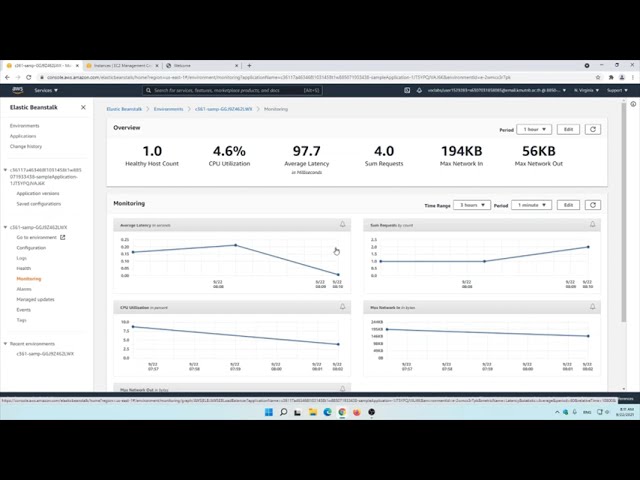Open Firefox from taskbar

[357, 412]
